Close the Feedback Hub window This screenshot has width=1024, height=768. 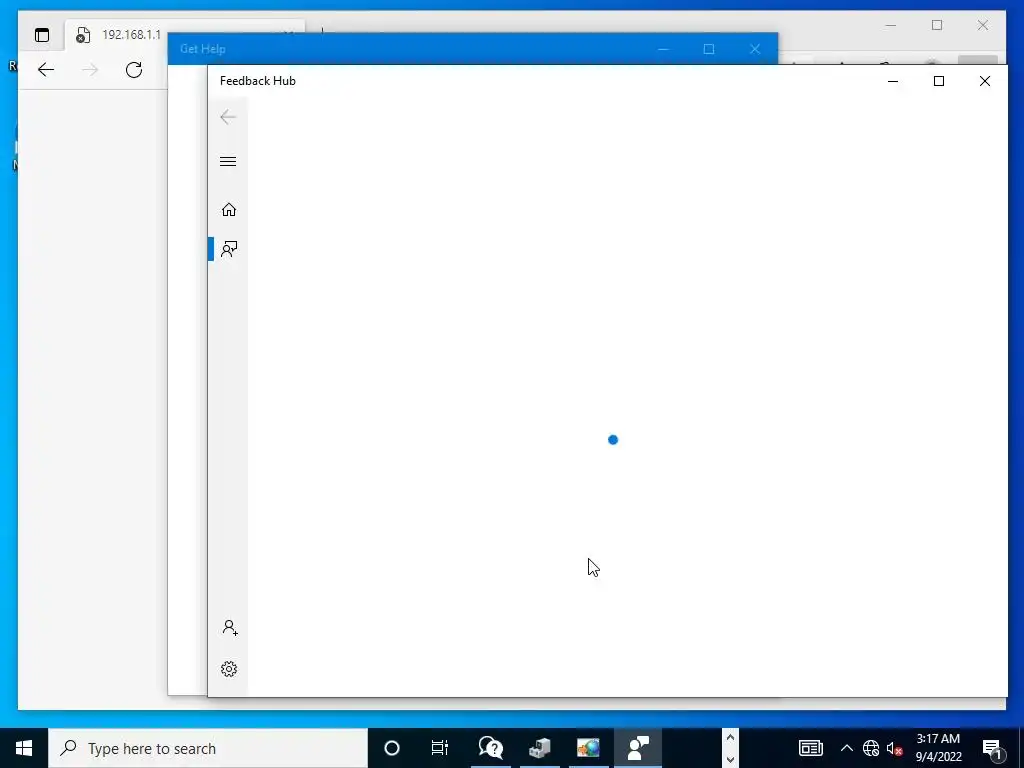984,81
